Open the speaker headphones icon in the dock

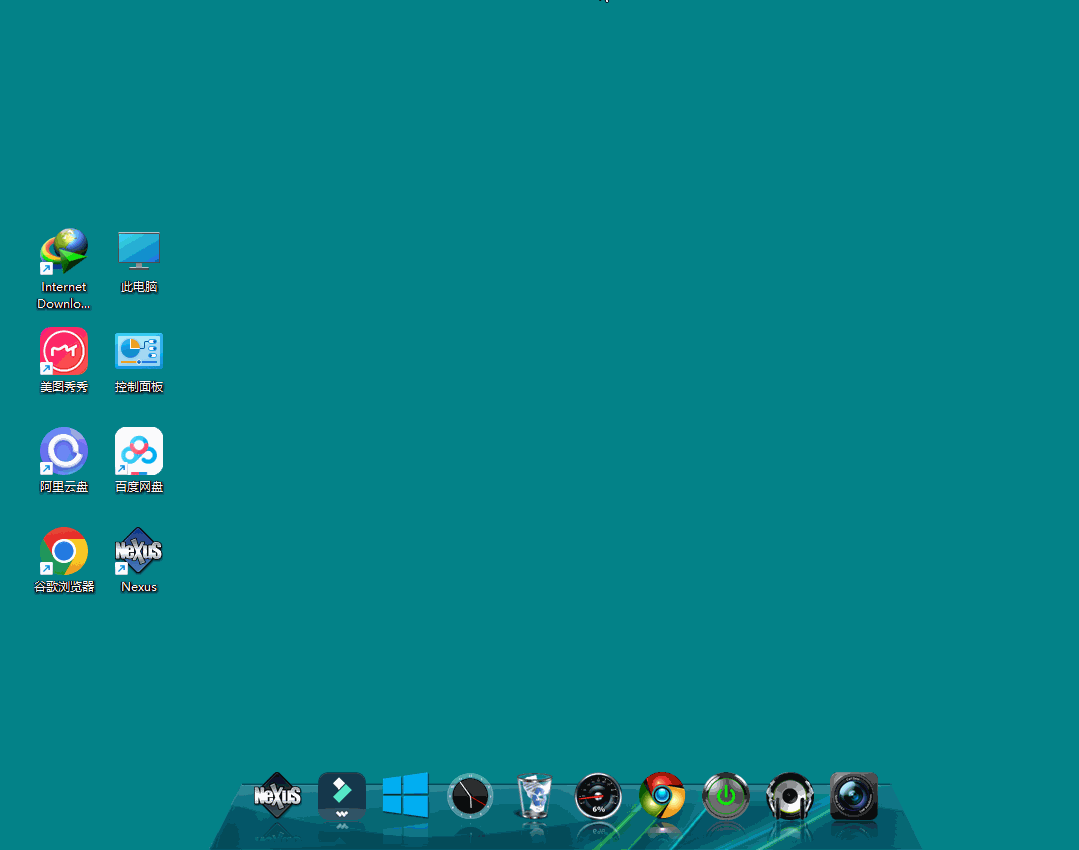(790, 796)
